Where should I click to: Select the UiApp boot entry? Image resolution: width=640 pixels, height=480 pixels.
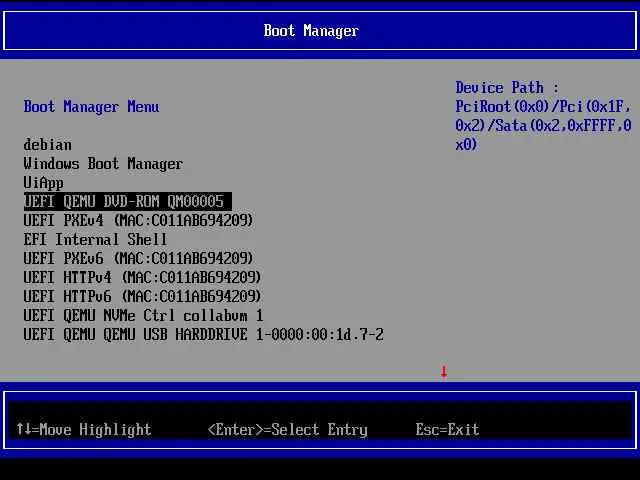pos(43,183)
